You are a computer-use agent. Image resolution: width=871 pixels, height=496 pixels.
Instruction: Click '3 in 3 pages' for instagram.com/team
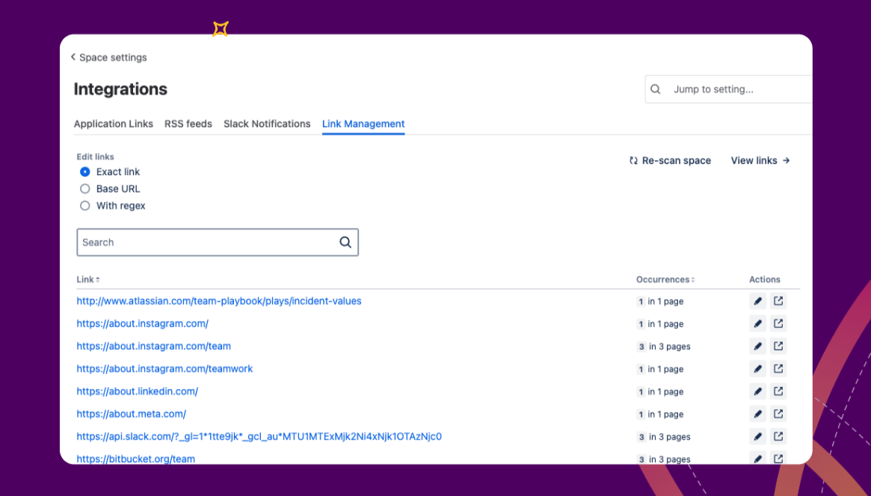click(663, 347)
